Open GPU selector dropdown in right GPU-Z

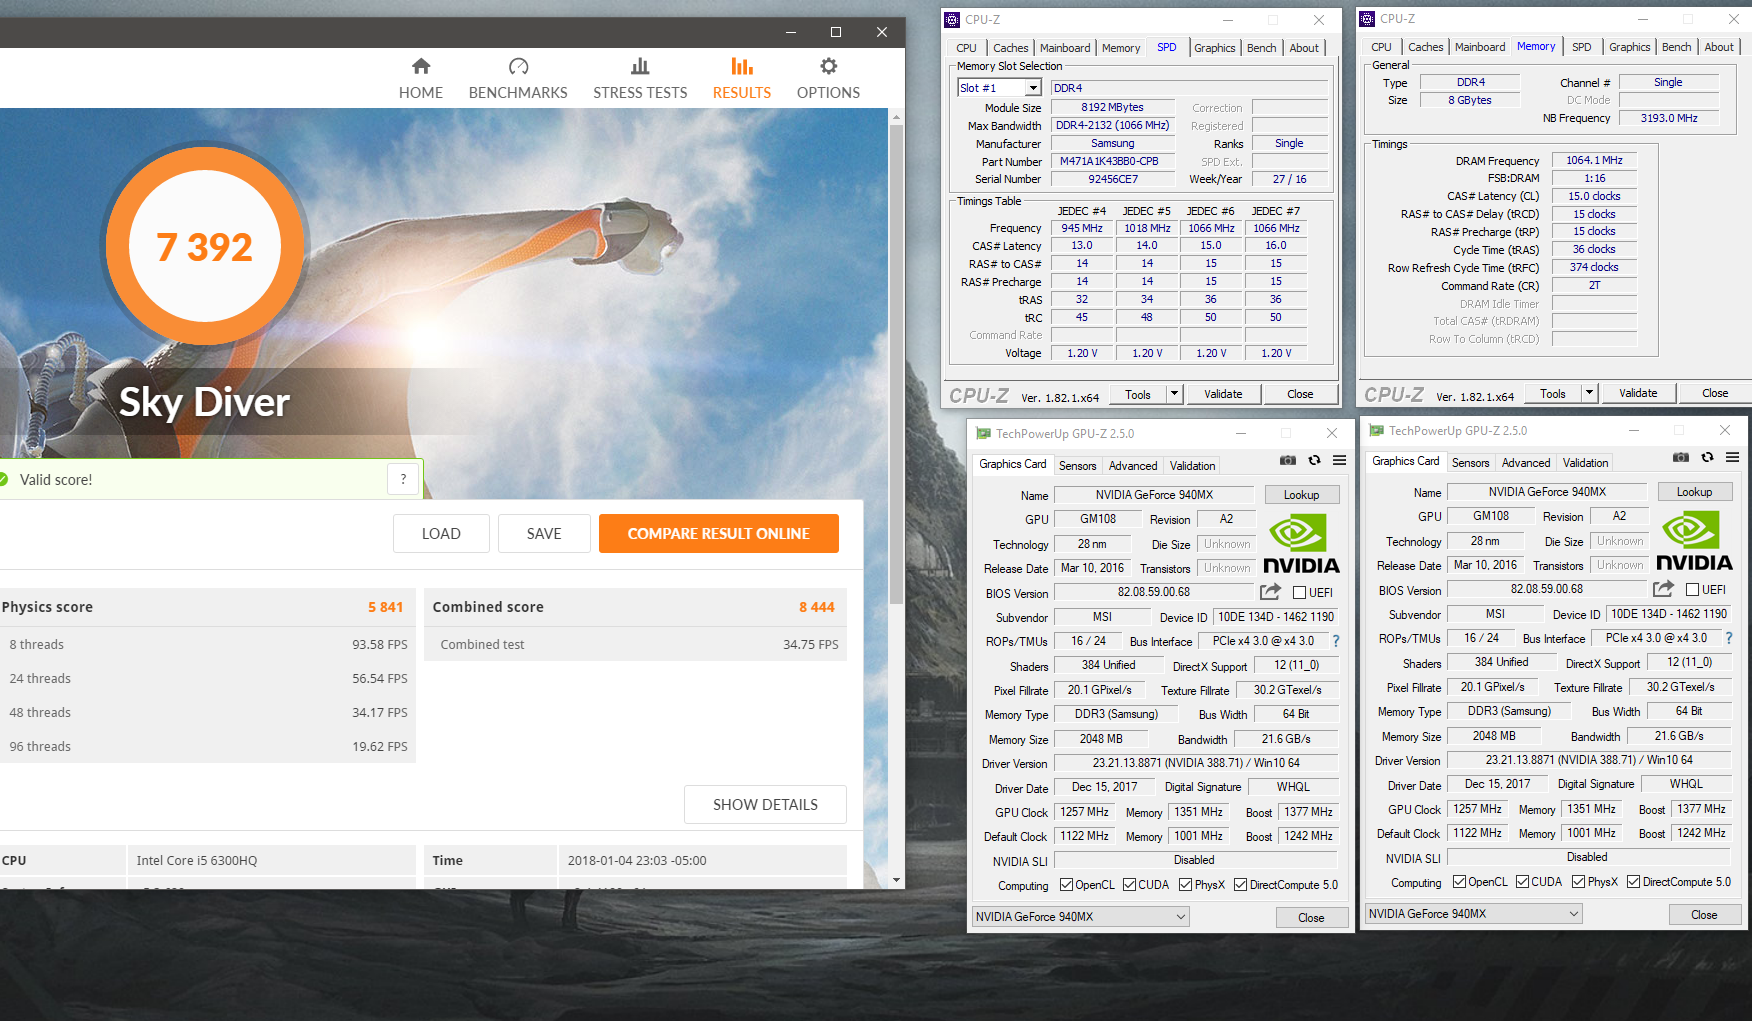(1474, 913)
